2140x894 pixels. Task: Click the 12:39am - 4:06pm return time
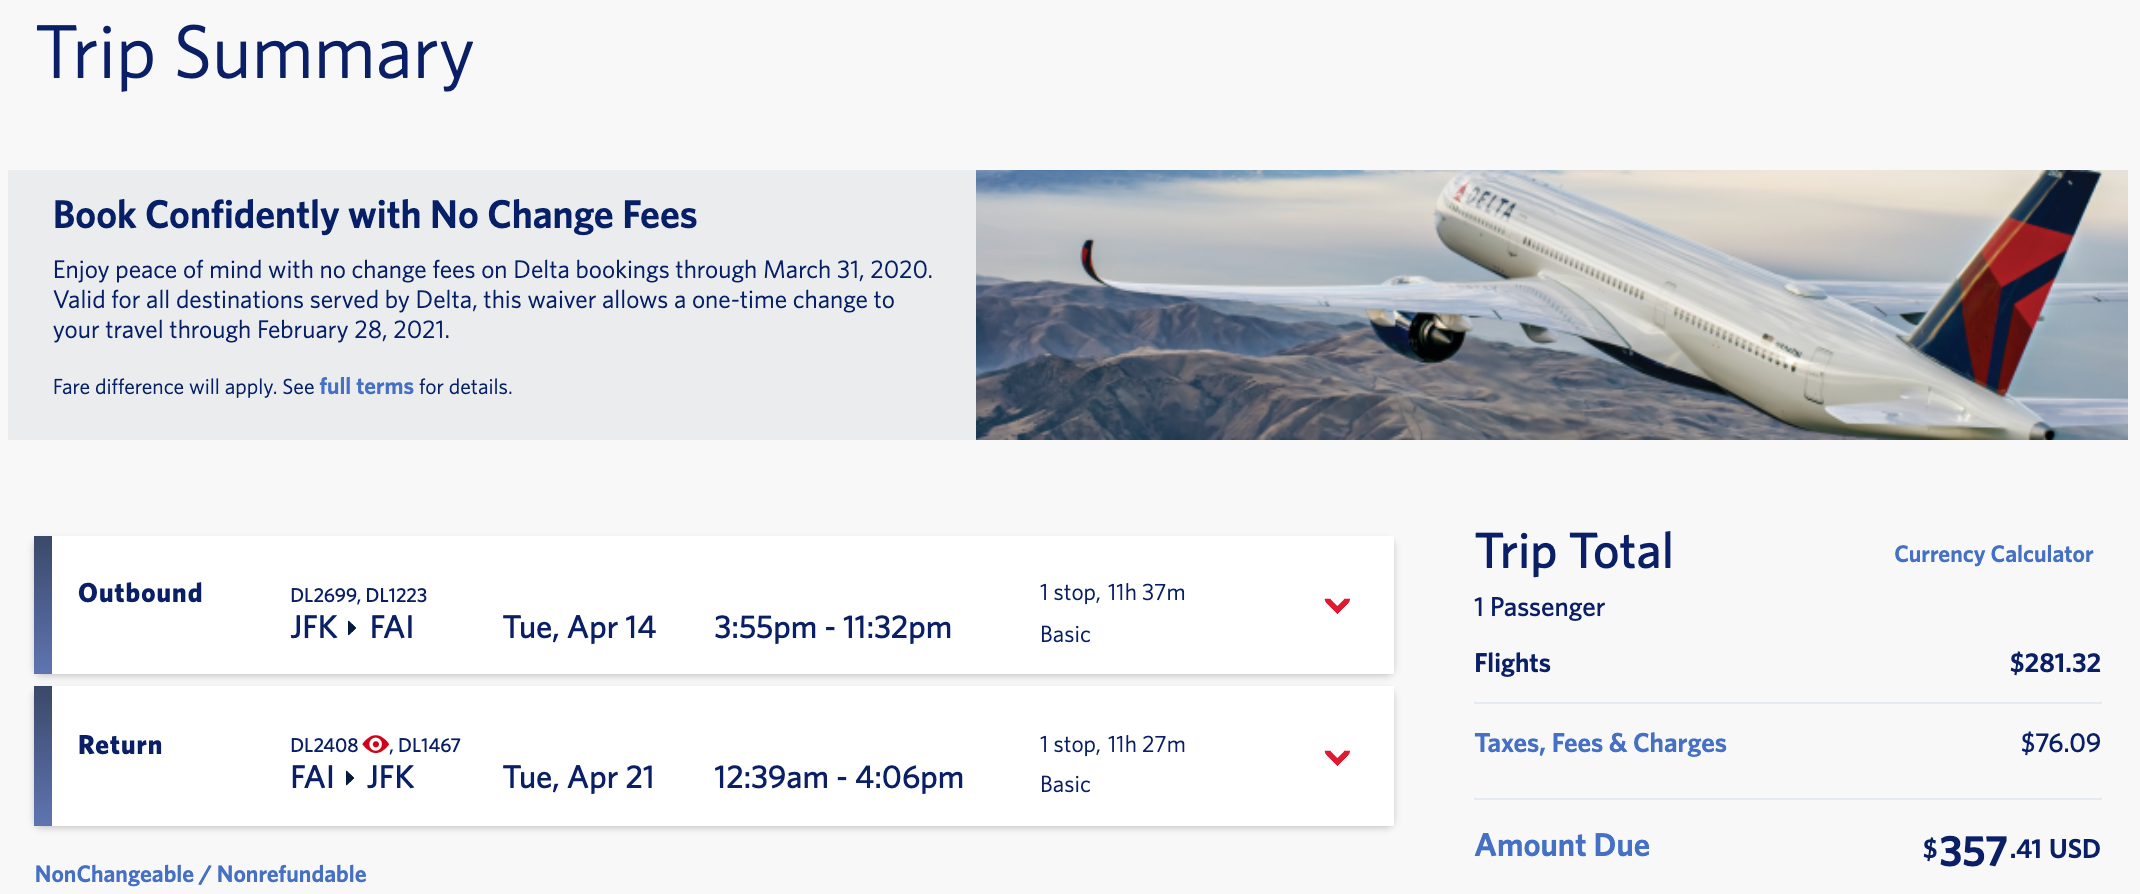pos(838,777)
